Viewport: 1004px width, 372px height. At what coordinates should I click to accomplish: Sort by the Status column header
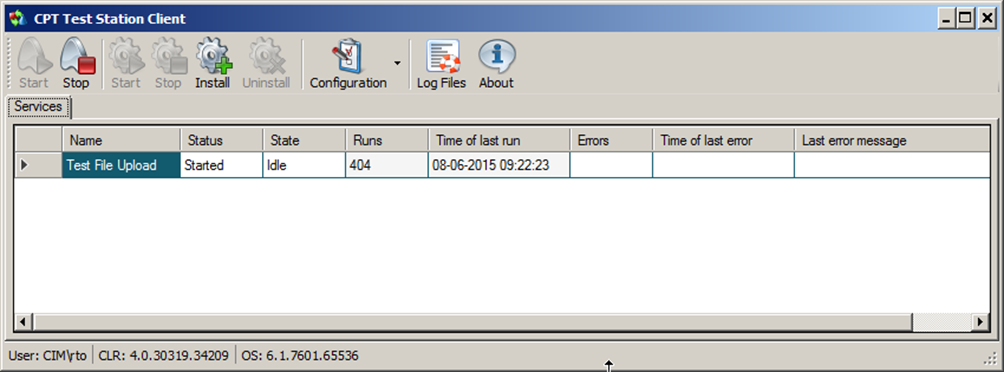pos(222,140)
